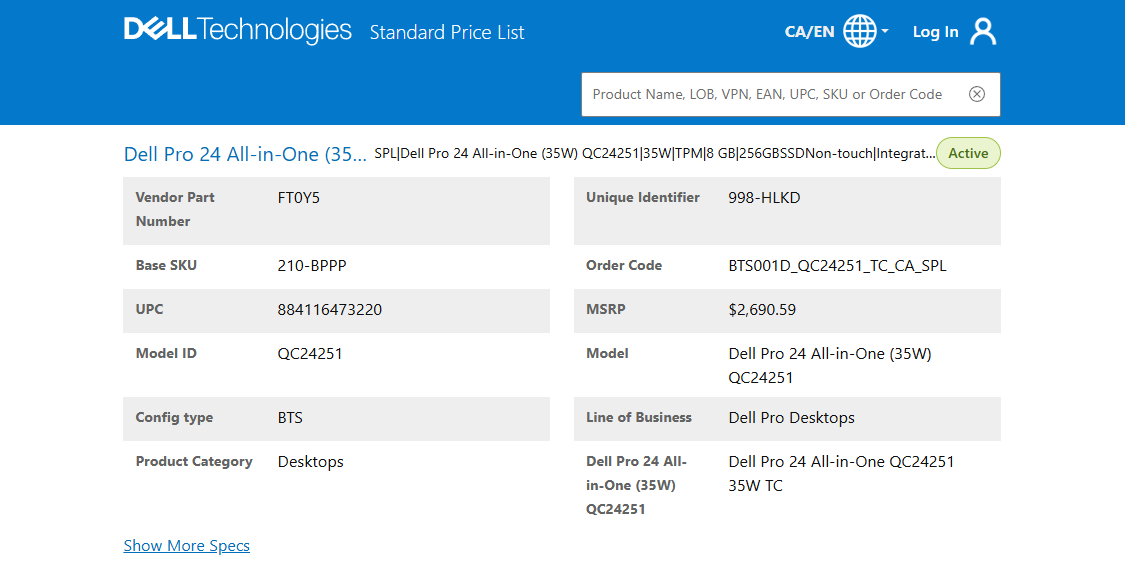Screen dimensions: 1125x567
Task: Select Model ID value QC24251
Action: 310,354
